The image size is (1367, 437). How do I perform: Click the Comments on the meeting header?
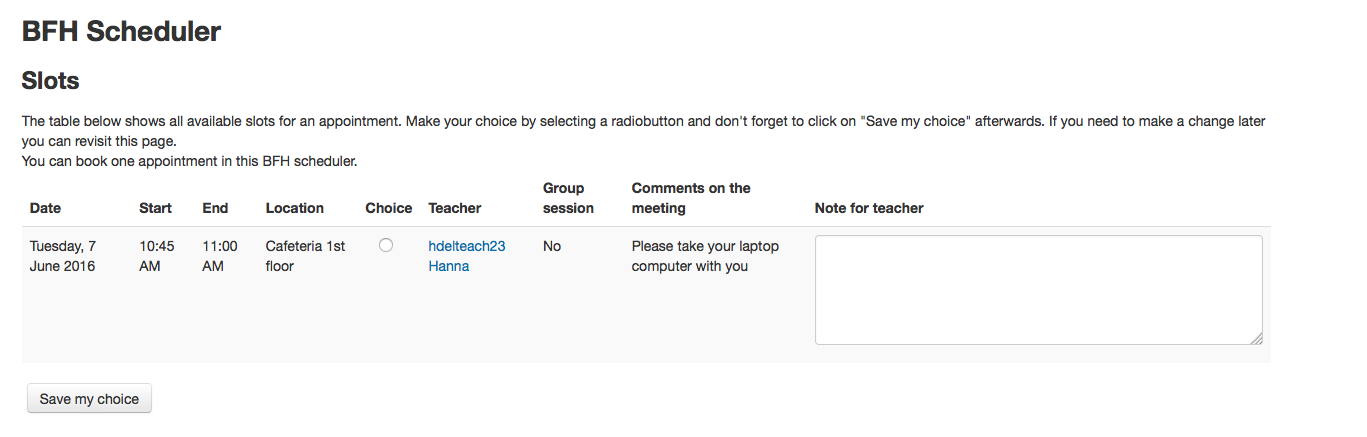click(691, 198)
